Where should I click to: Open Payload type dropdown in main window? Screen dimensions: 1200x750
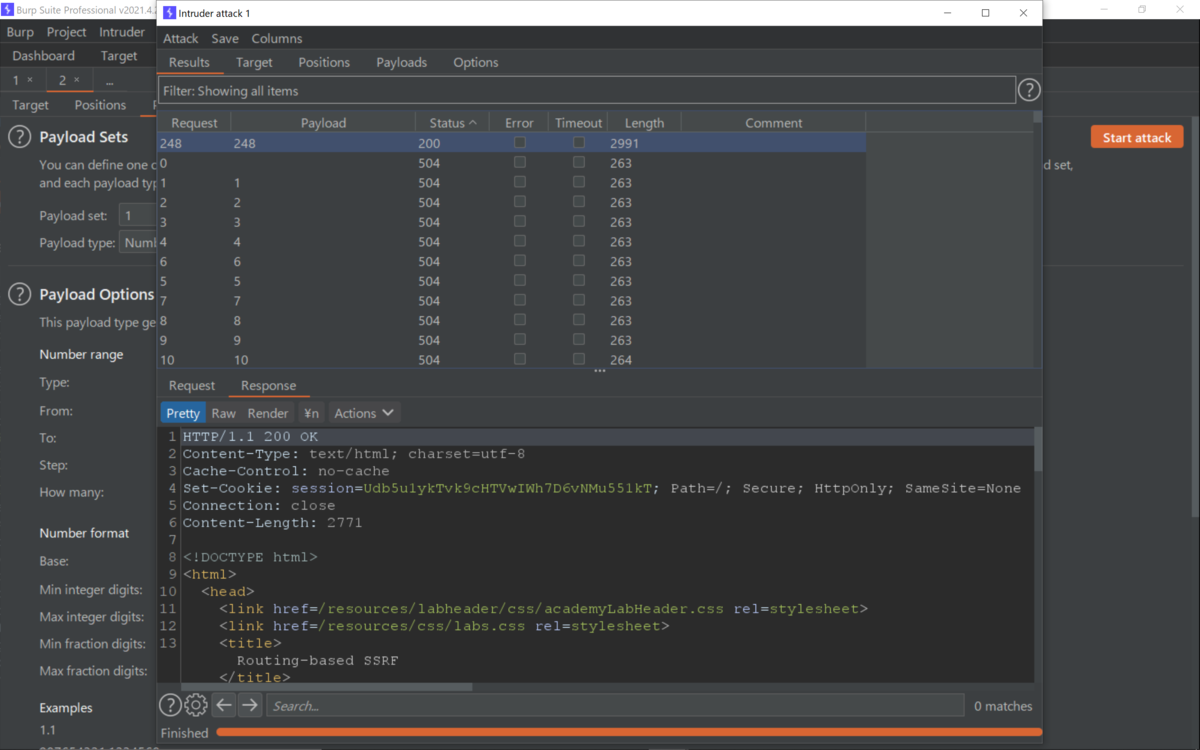point(138,243)
